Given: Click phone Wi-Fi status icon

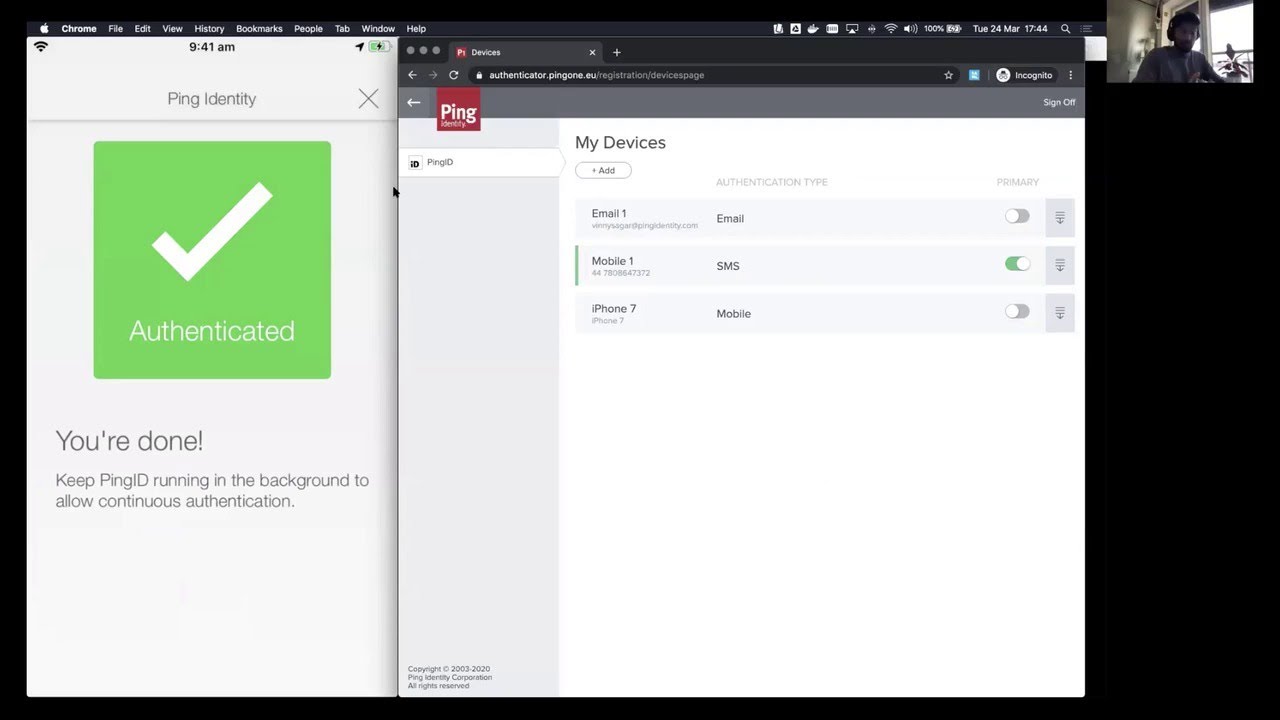Looking at the screenshot, I should 41,47.
